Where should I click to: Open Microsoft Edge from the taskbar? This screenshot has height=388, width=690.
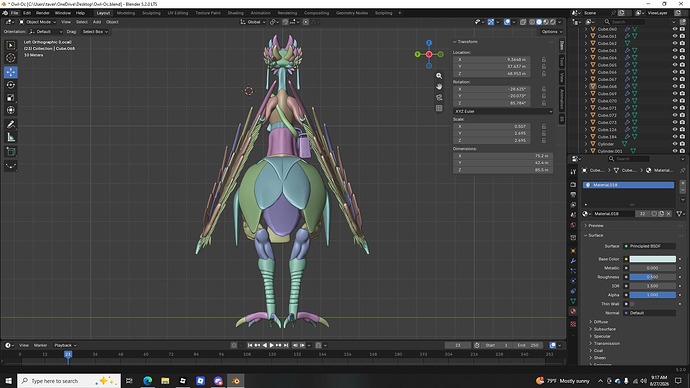[147, 381]
